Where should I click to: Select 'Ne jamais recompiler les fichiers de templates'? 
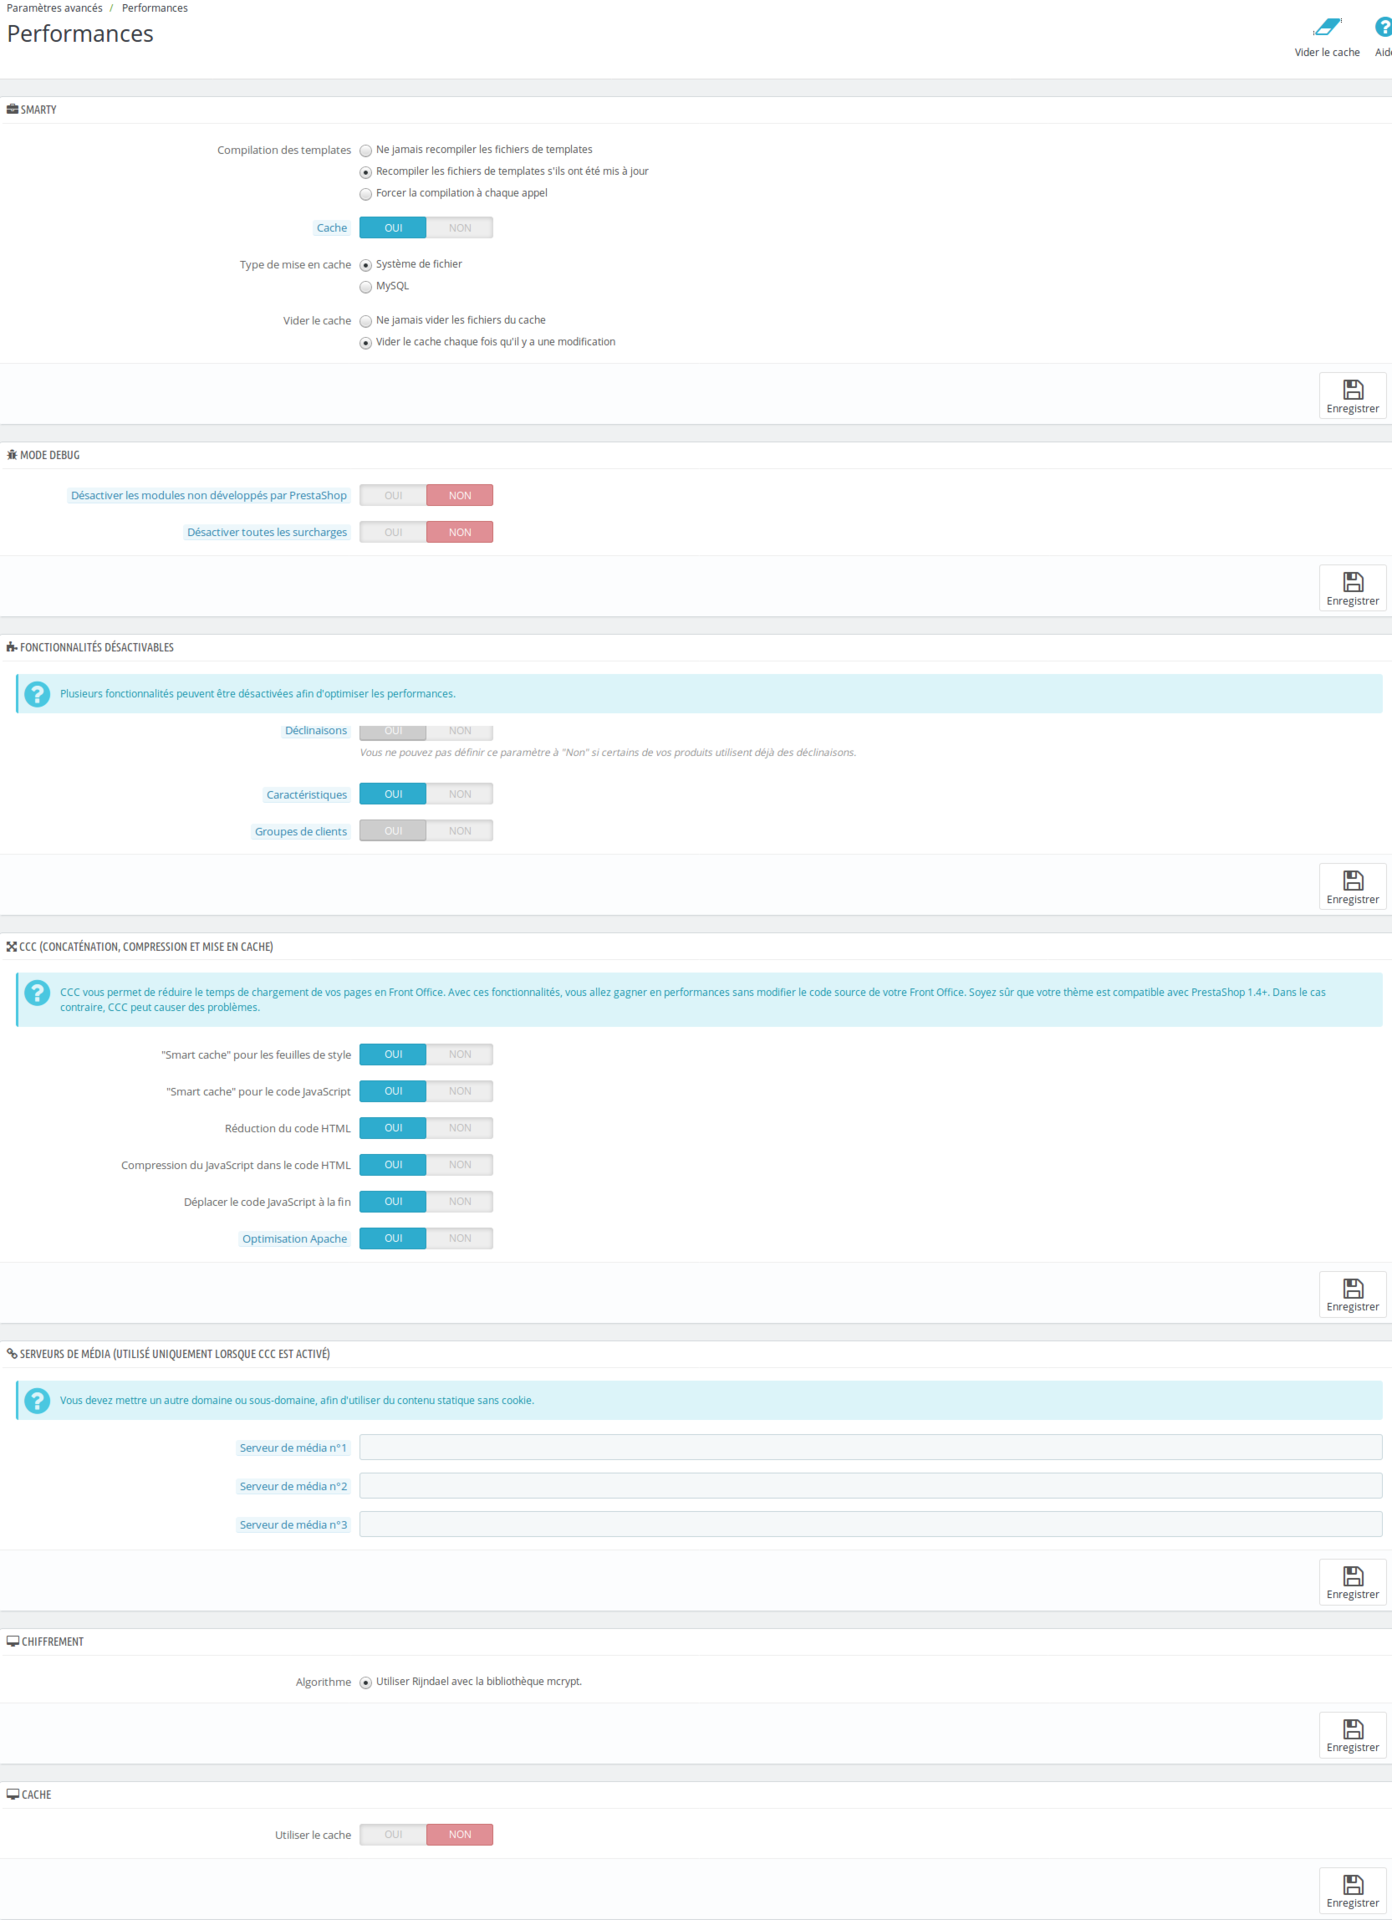coord(366,151)
